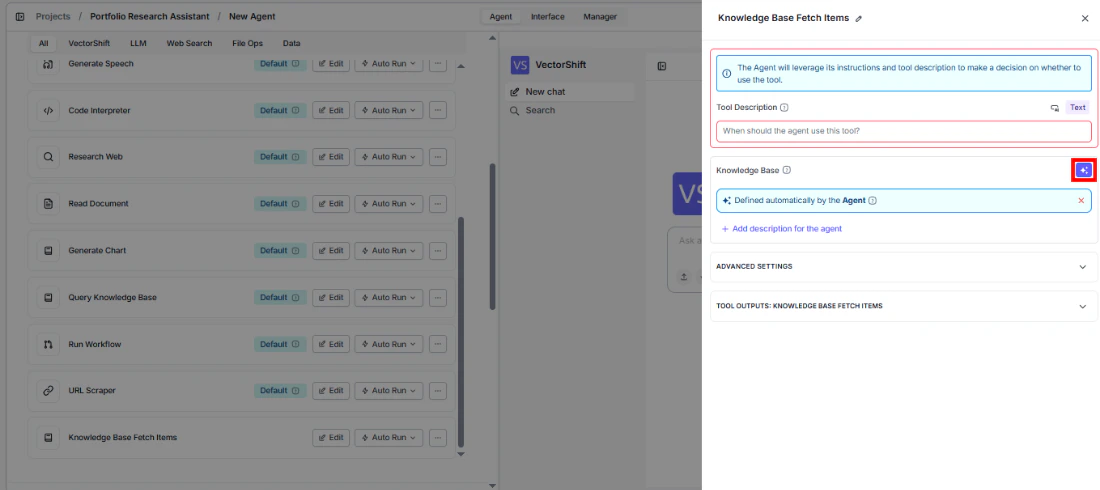Click the Knowledge Base Fetch Items row icon
The width and height of the screenshot is (1100, 490).
click(48, 437)
